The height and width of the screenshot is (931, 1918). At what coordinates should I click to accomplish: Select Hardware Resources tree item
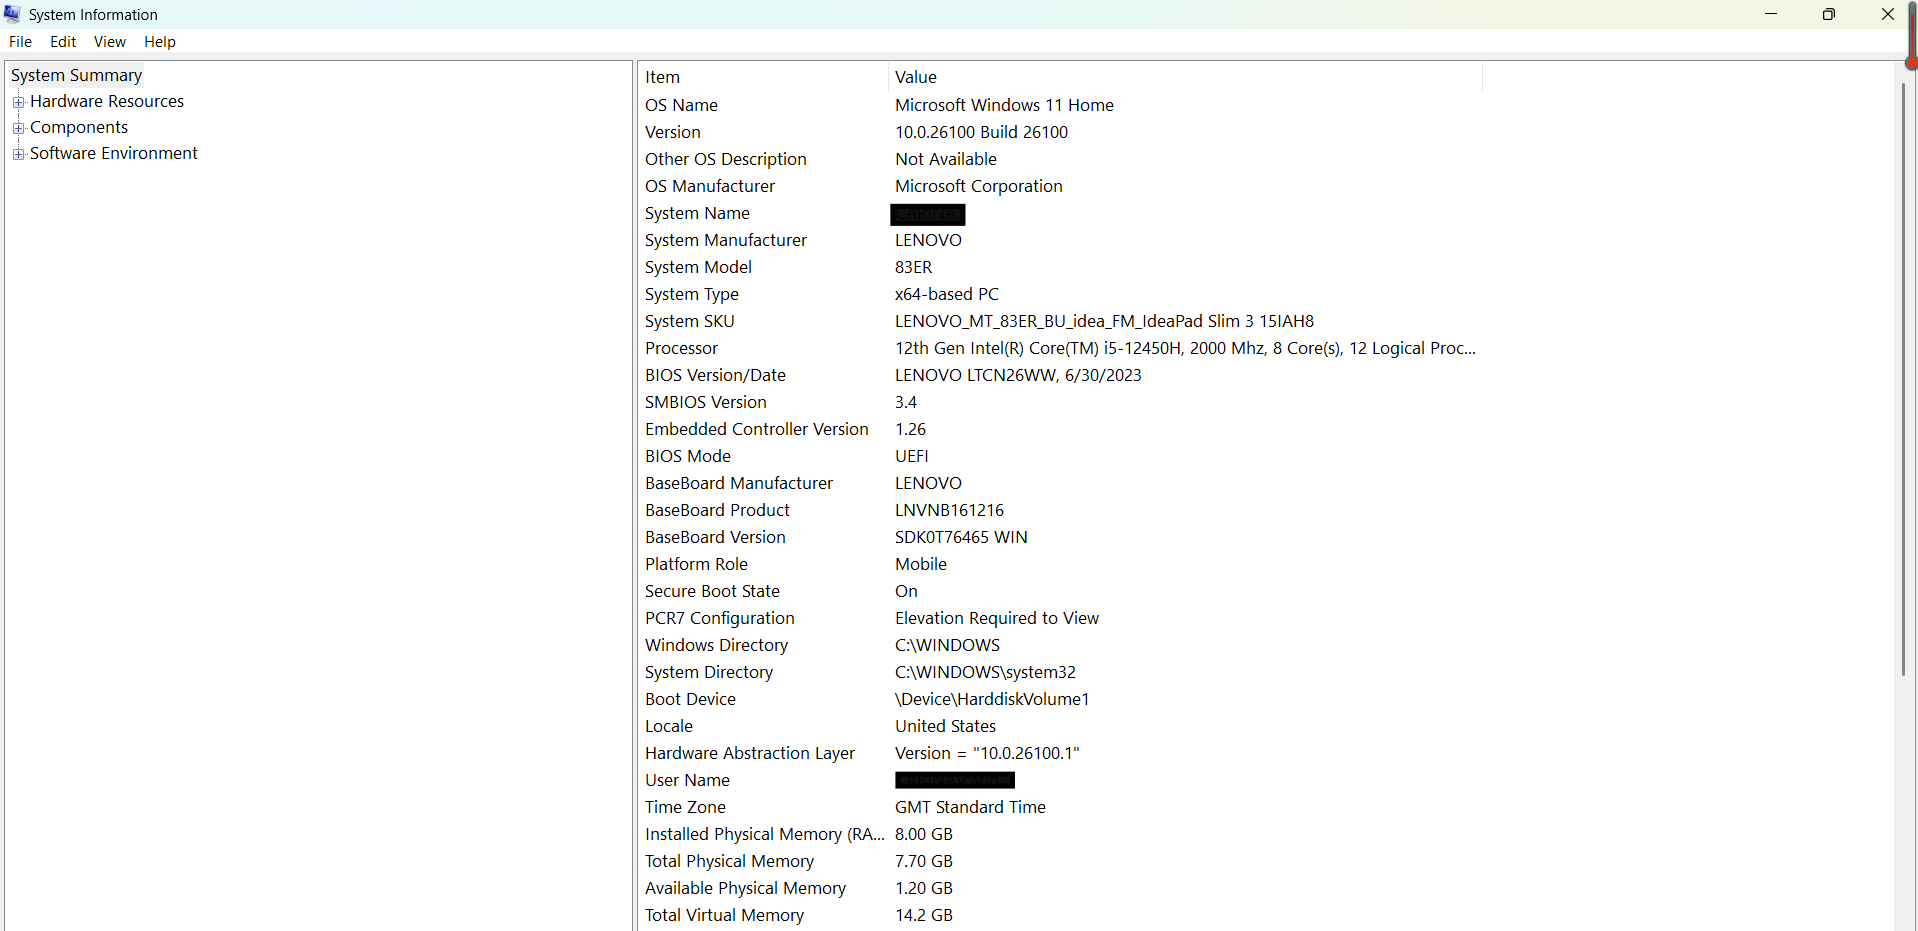pos(107,101)
